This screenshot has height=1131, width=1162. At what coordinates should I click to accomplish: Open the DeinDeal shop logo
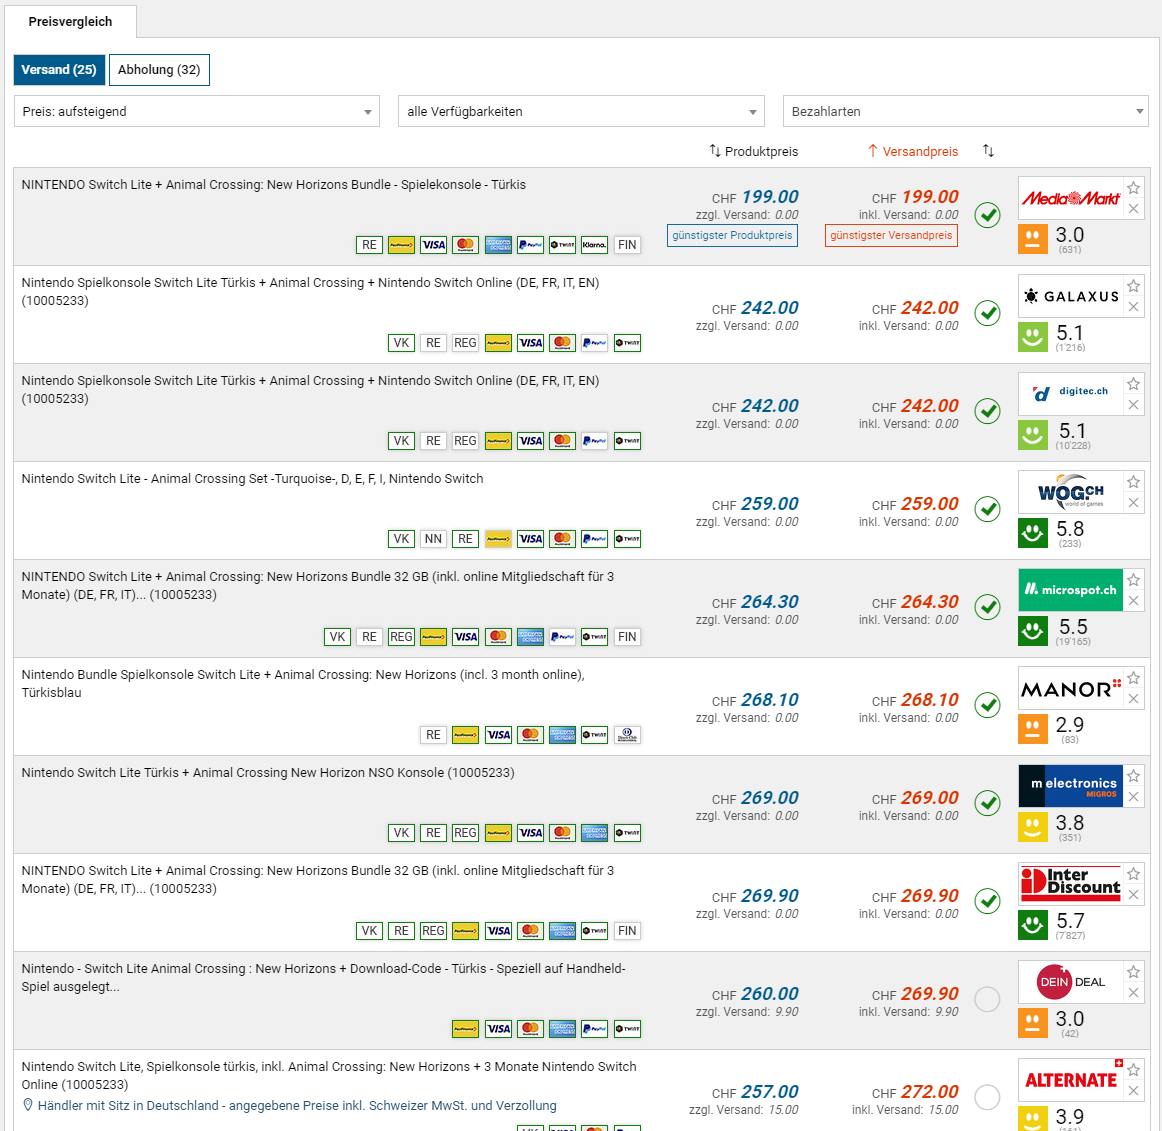pos(1070,982)
